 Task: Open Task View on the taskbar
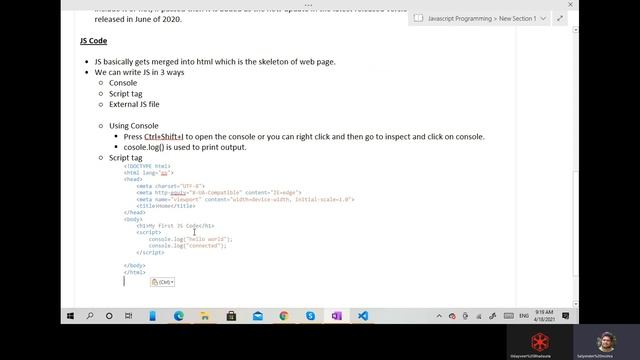coord(129,316)
